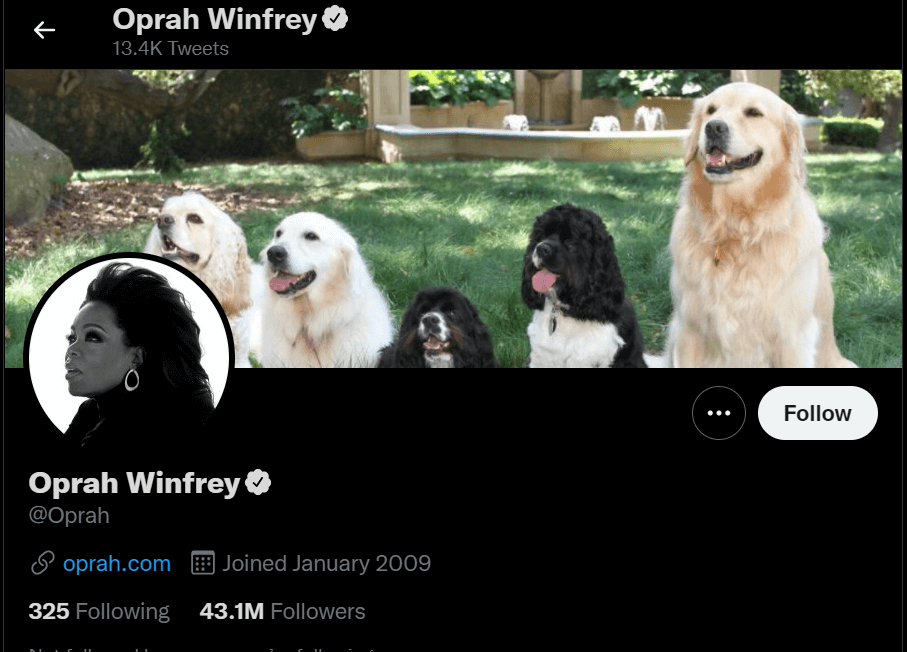The width and height of the screenshot is (907, 652).
Task: Click the Oprah Winfrey title in the top header
Action: point(215,19)
